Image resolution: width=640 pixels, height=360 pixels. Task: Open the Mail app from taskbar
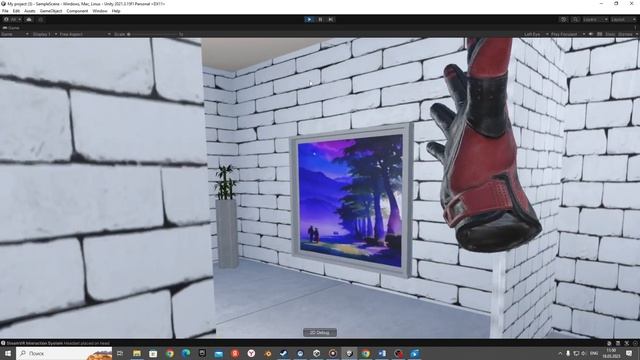coord(218,353)
